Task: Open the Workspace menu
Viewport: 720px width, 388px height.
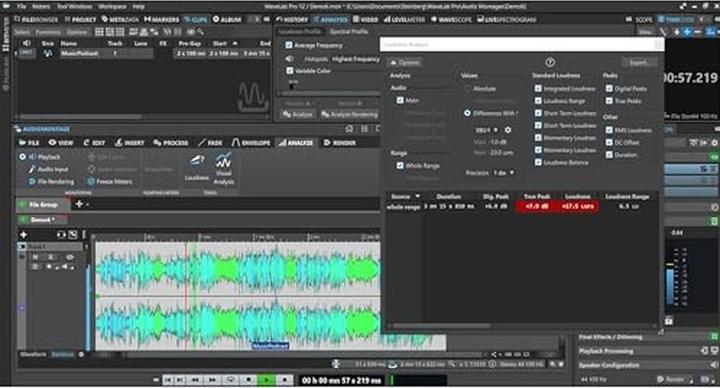Action: click(x=112, y=6)
